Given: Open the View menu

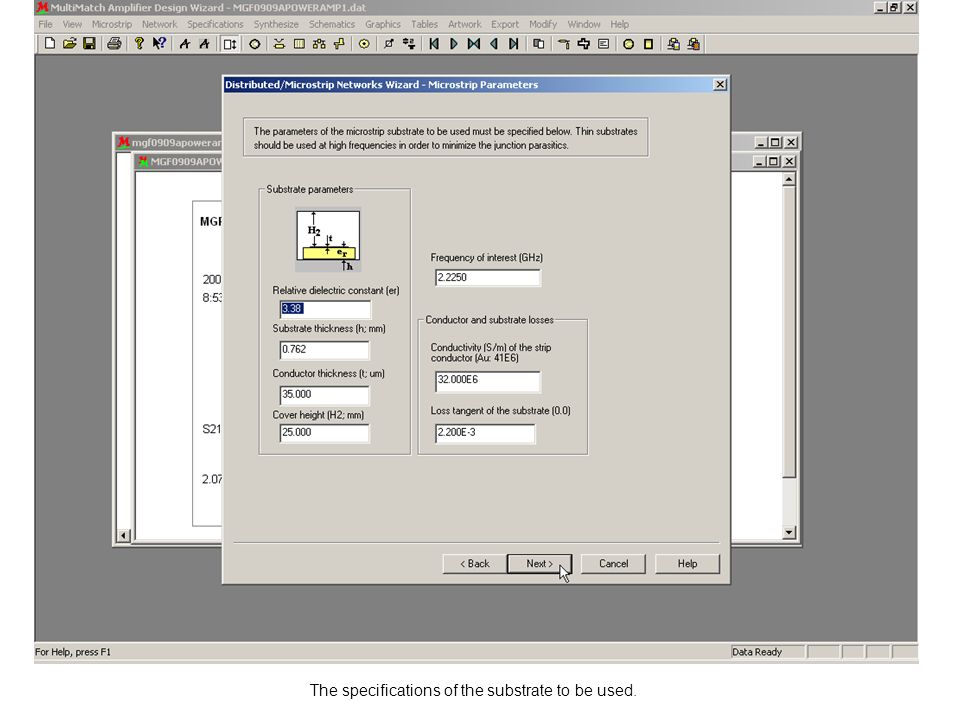Looking at the screenshot, I should tap(72, 24).
